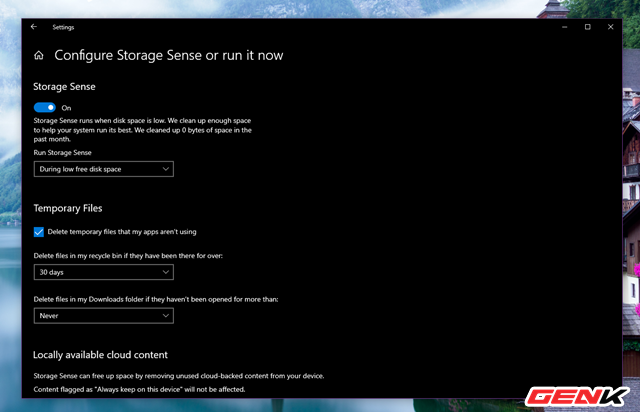The width and height of the screenshot is (640, 412).
Task: Maximize the Settings window
Action: (x=587, y=27)
